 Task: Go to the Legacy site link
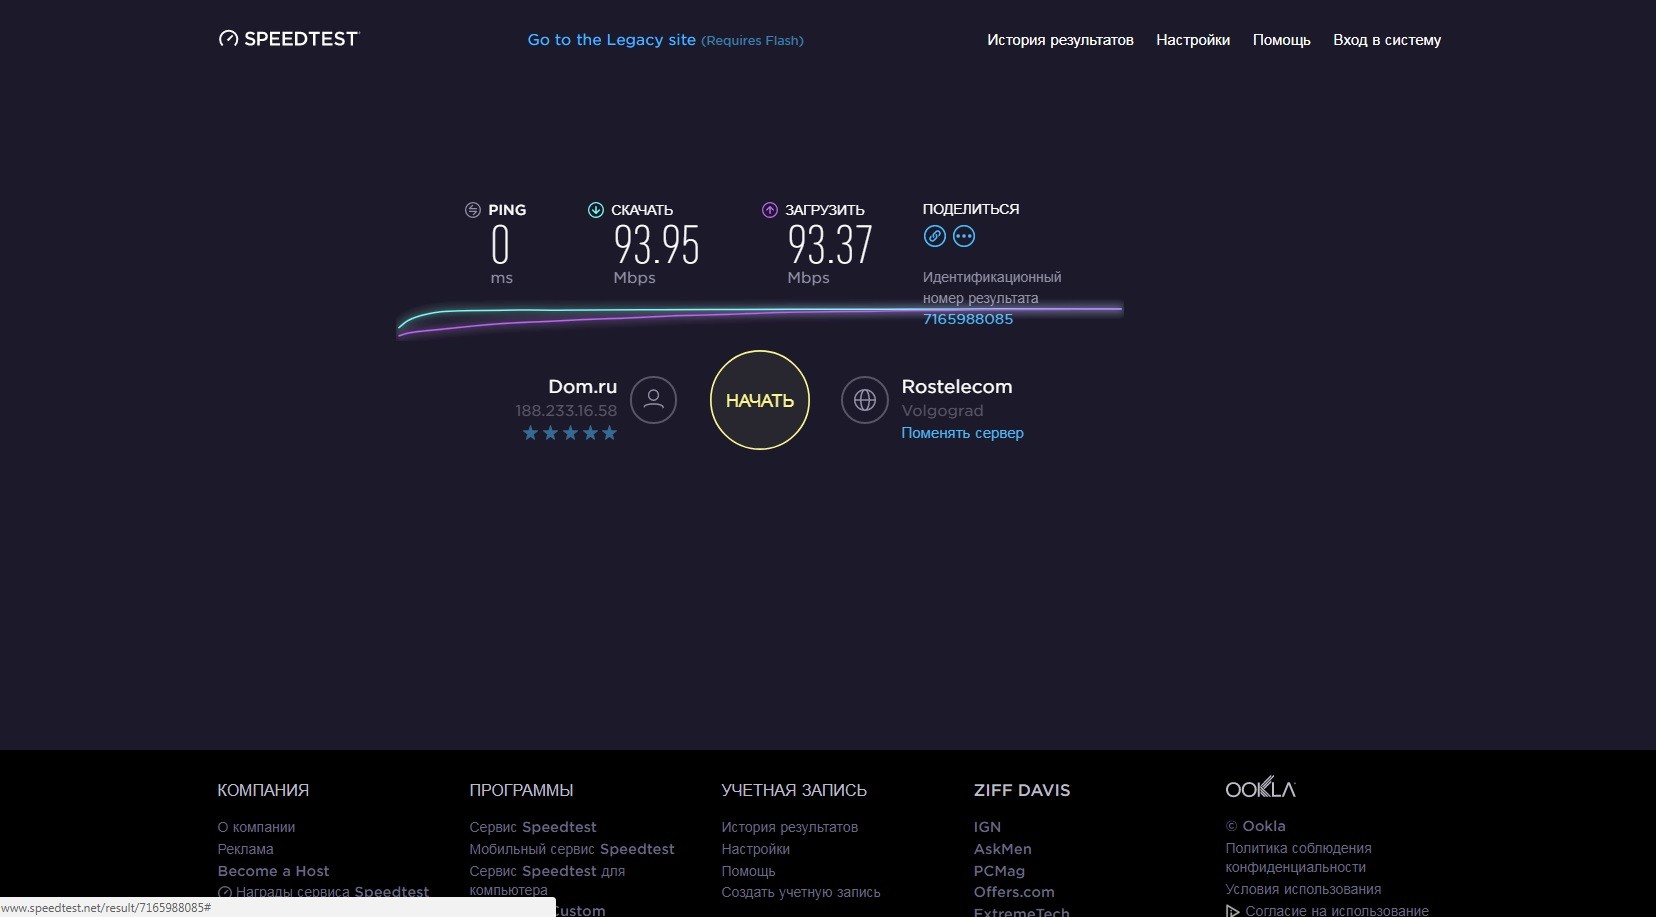coord(611,40)
